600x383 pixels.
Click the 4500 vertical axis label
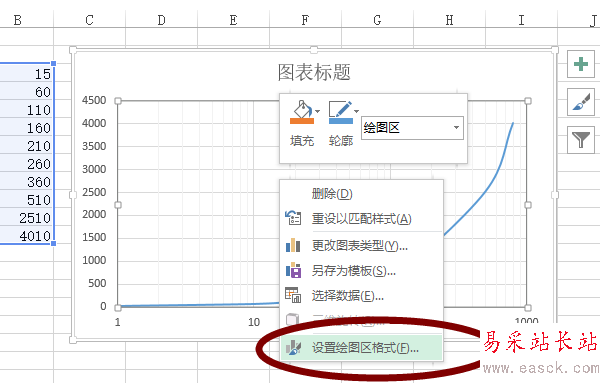click(94, 100)
